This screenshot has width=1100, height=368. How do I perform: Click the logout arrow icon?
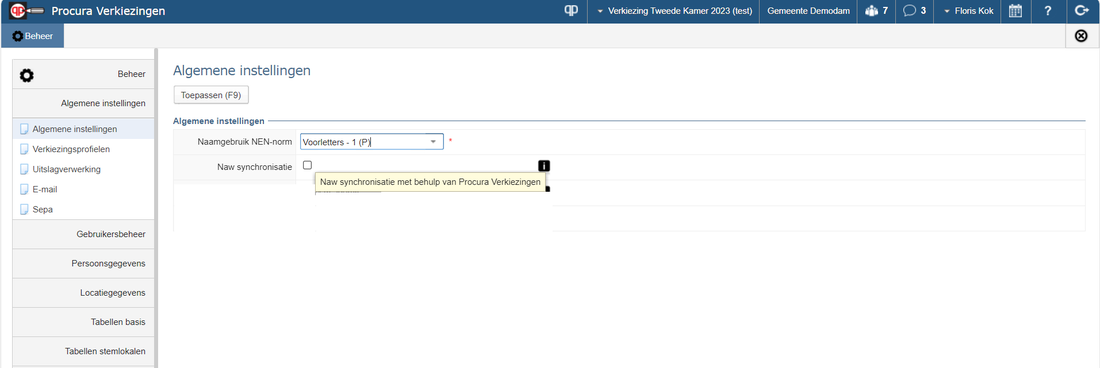tap(1081, 11)
